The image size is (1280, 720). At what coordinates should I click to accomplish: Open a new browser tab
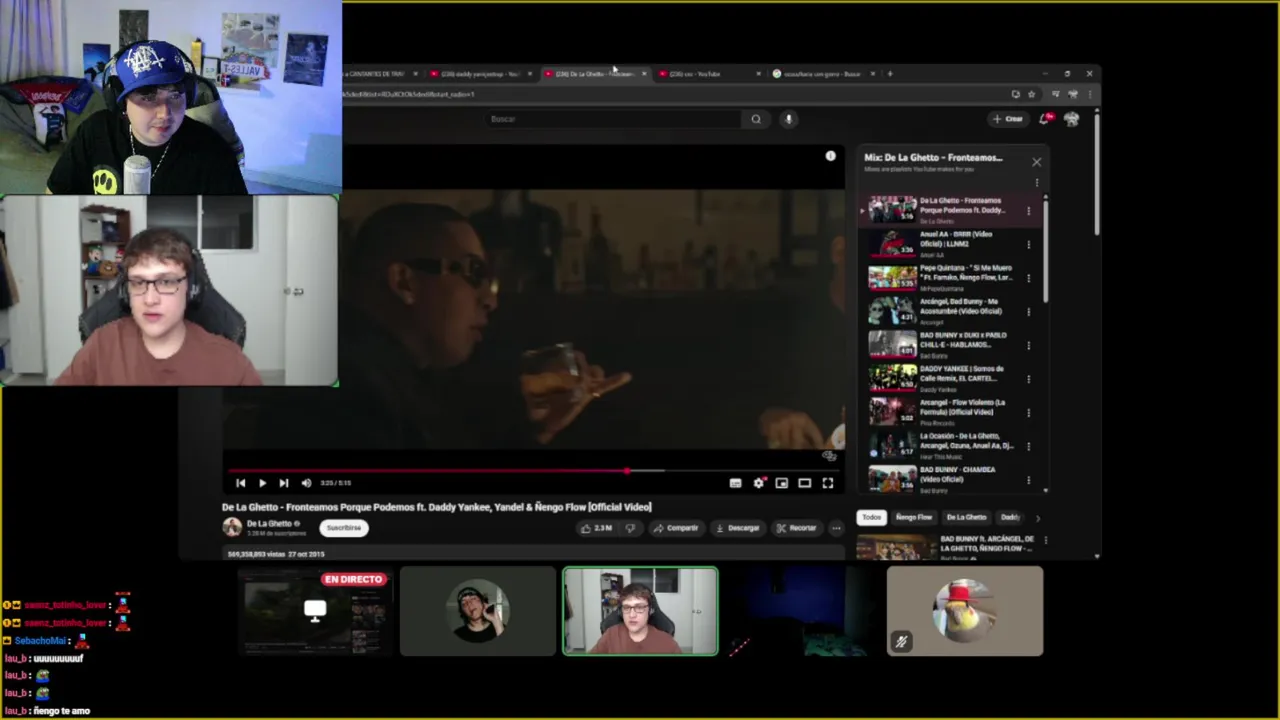(890, 73)
